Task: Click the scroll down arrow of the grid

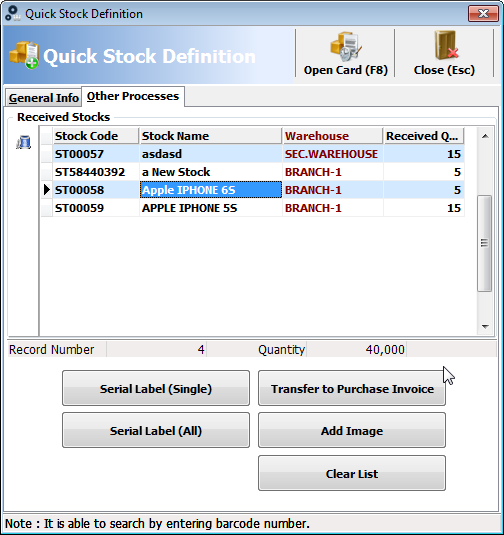Action: 485,327
